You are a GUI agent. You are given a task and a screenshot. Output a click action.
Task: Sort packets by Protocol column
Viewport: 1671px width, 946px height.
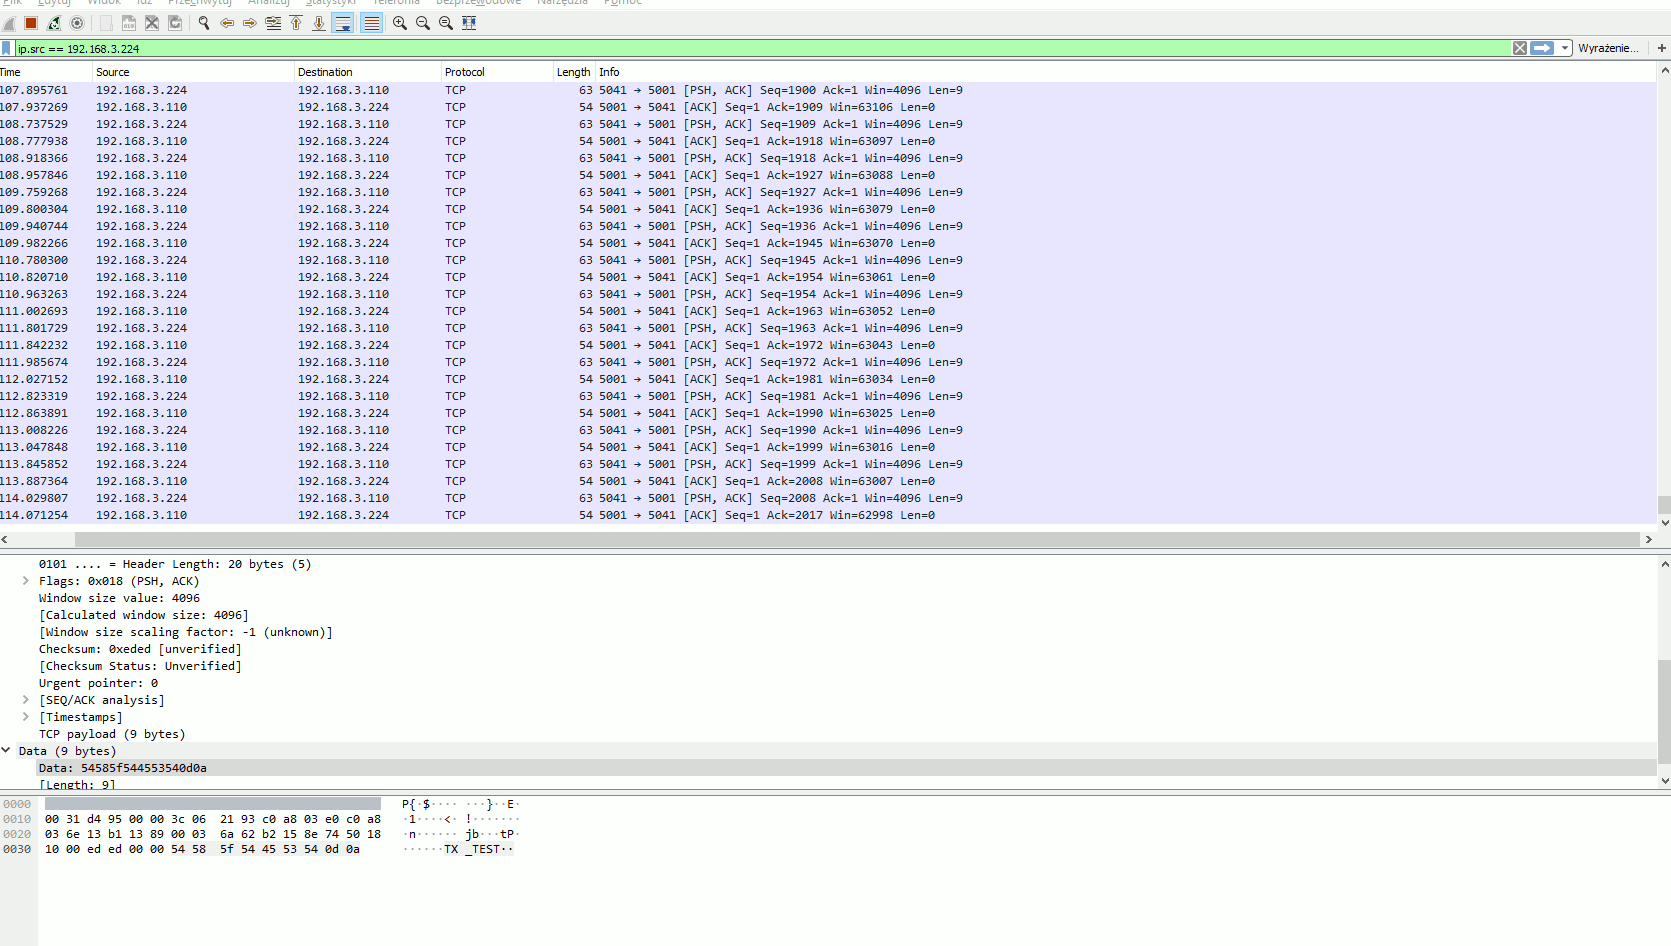tap(497, 72)
